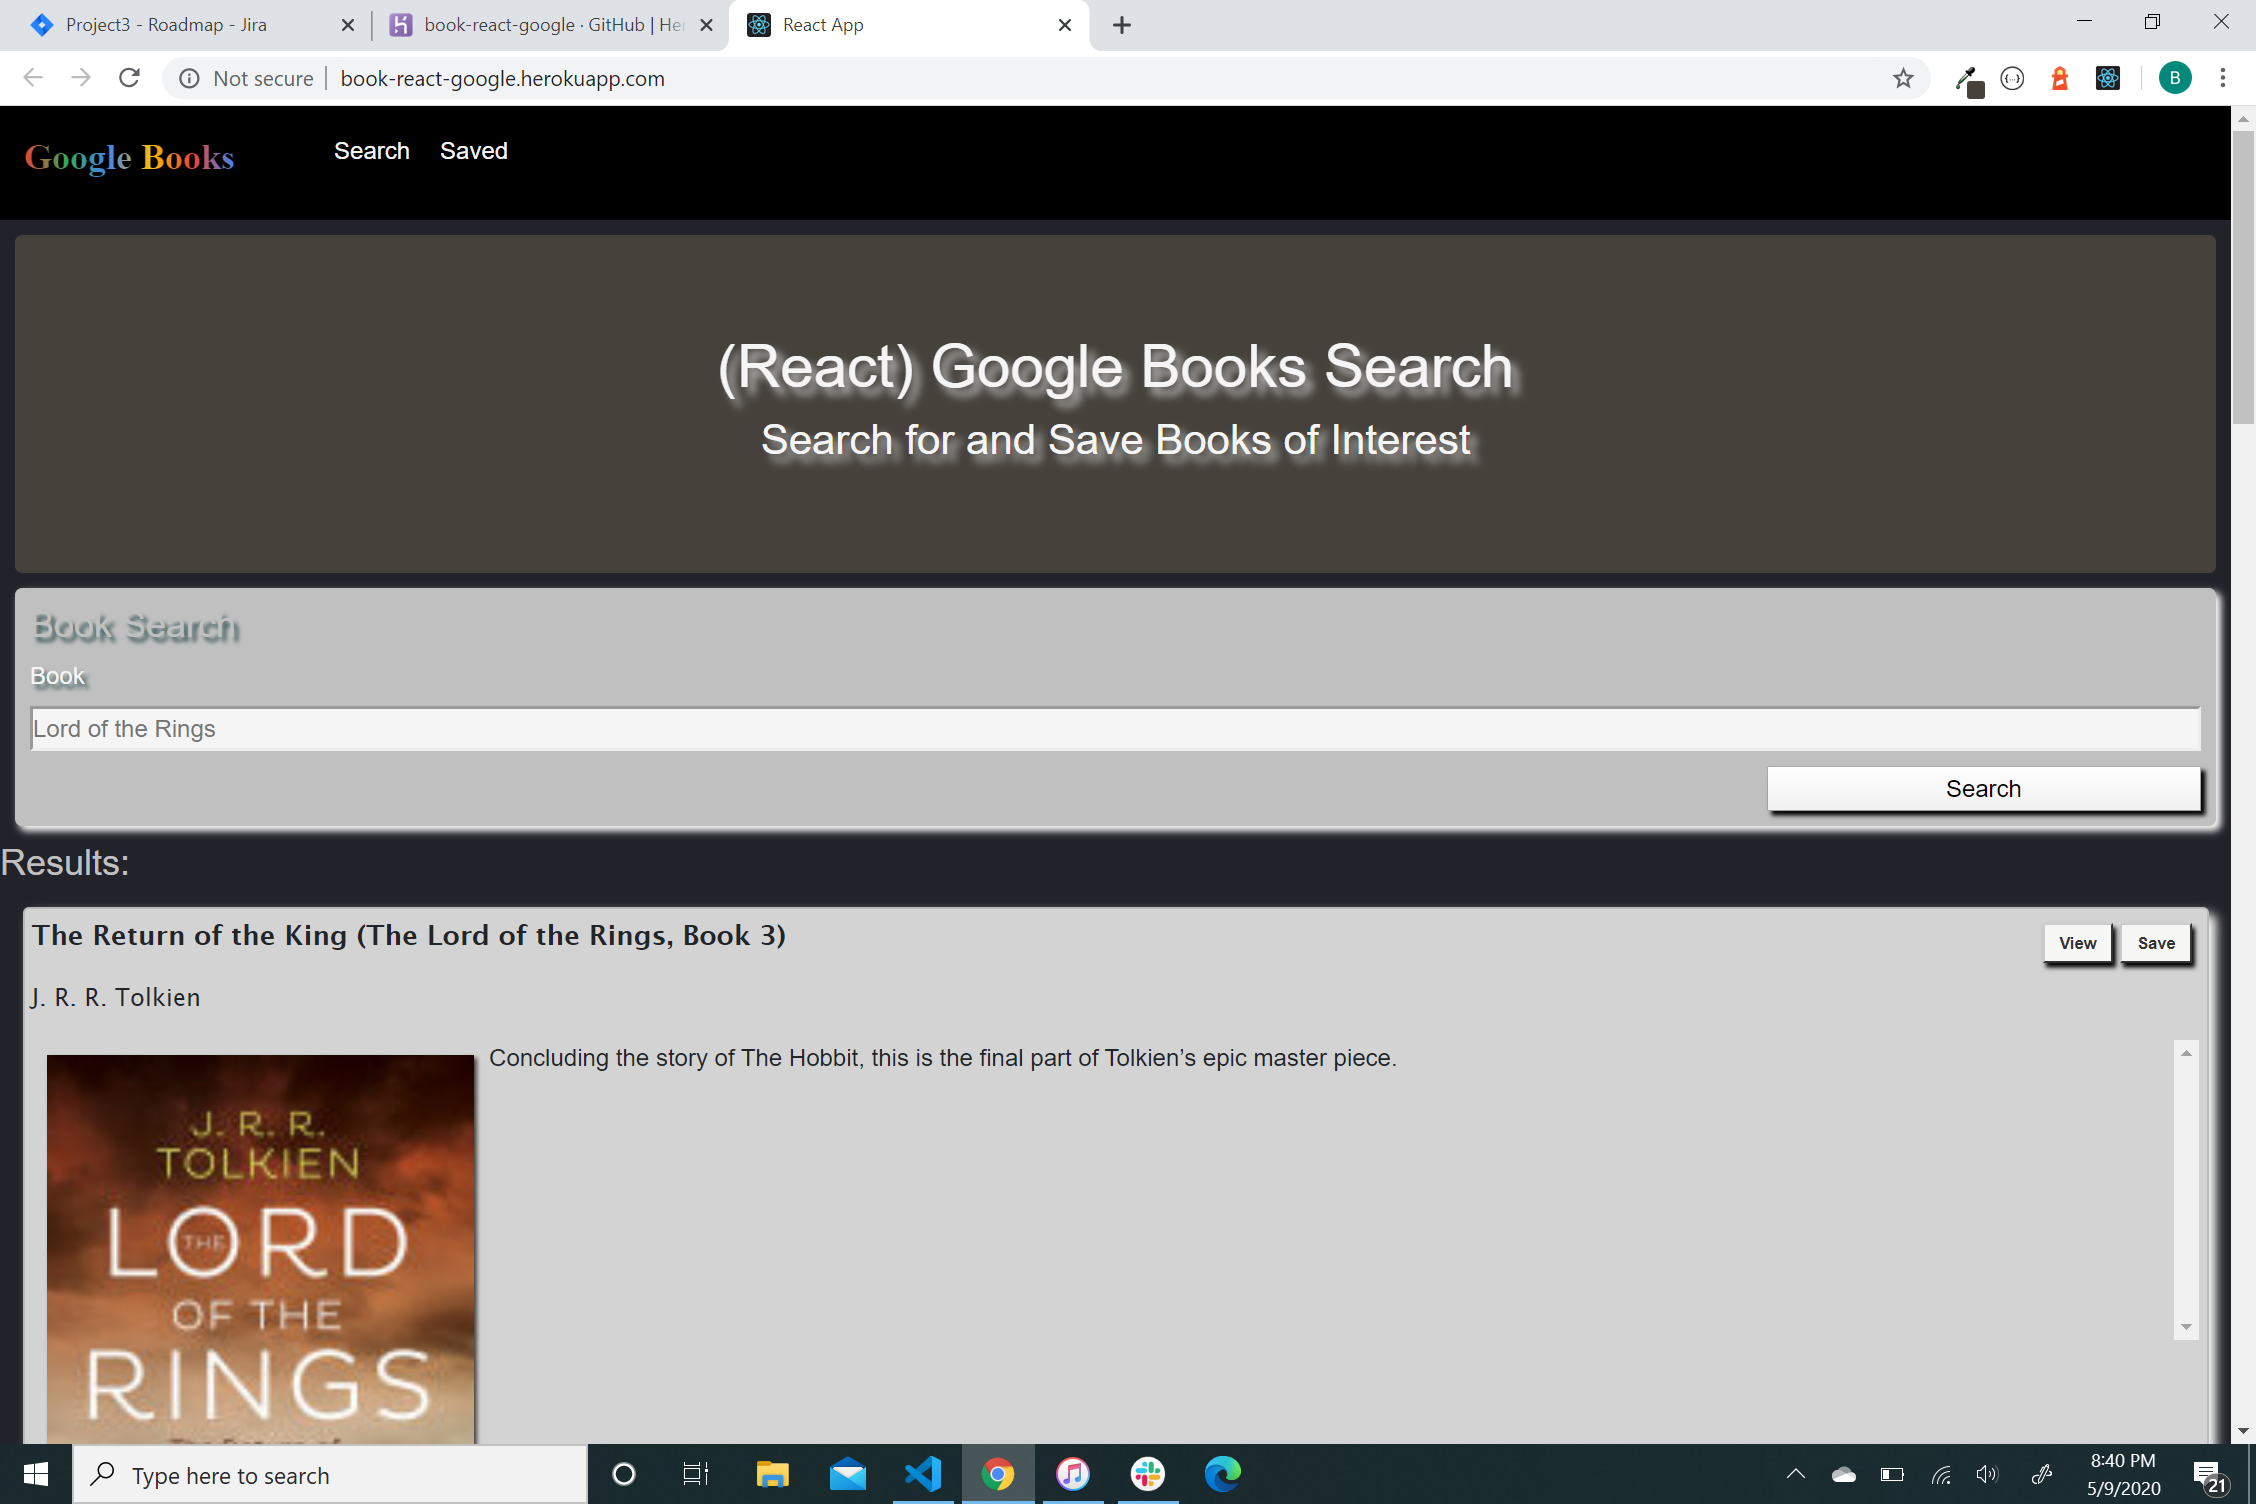
Task: Open Mail app from taskbar
Action: click(x=848, y=1474)
